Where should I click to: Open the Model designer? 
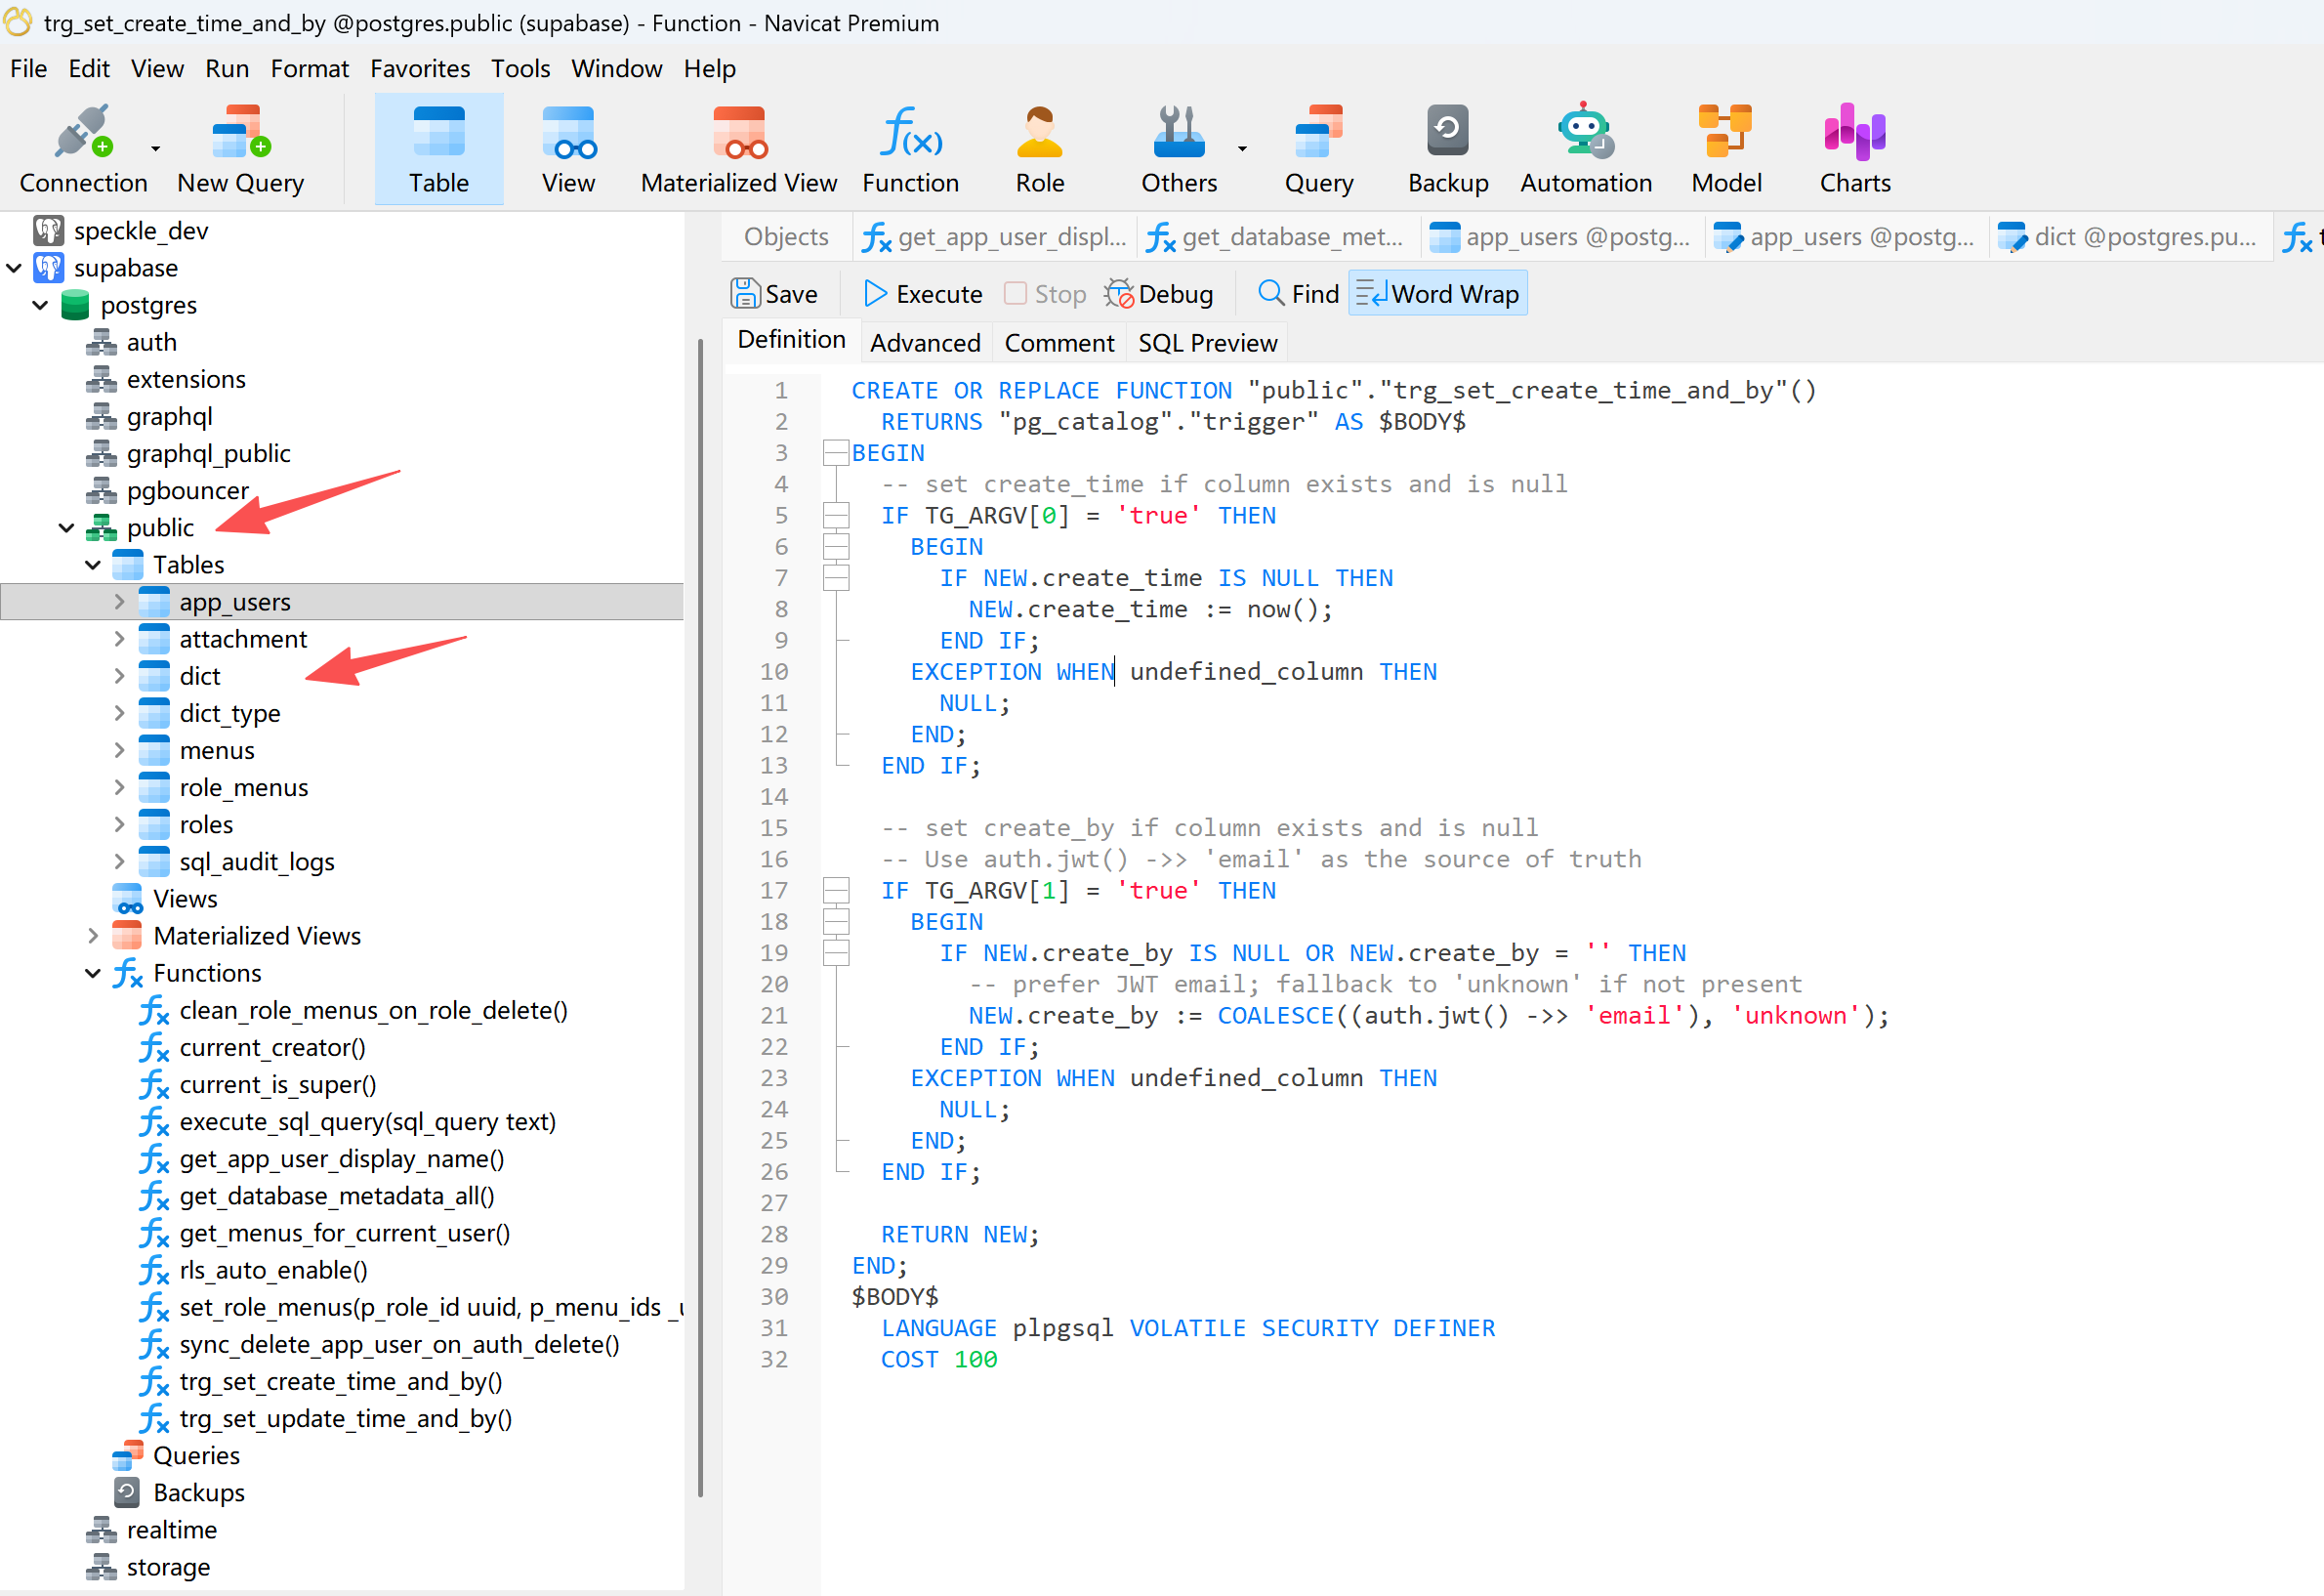pyautogui.click(x=1726, y=148)
